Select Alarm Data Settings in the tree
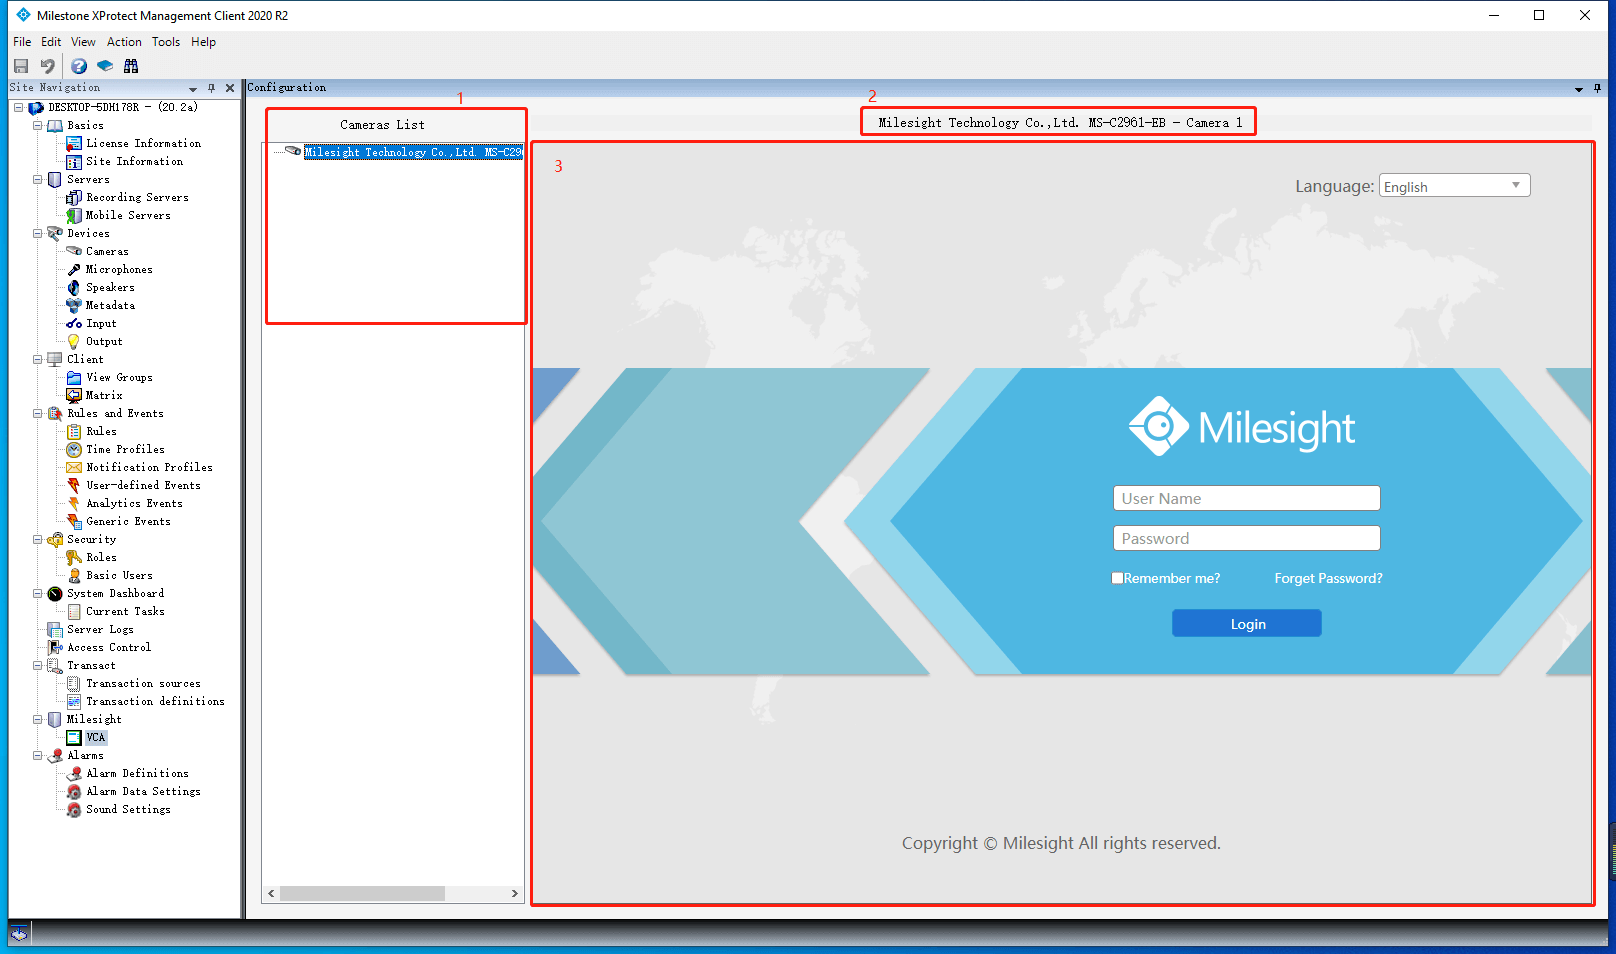This screenshot has height=954, width=1616. point(143,792)
